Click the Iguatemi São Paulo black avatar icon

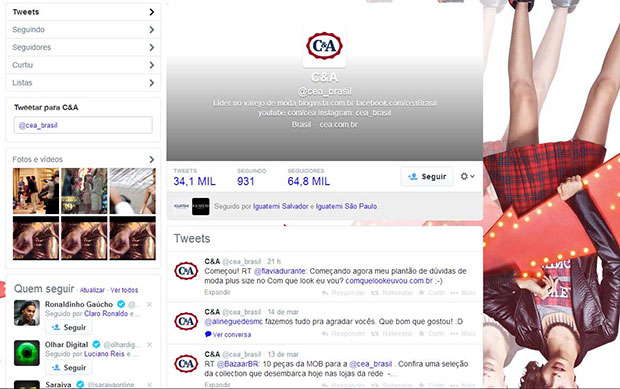tap(200, 206)
